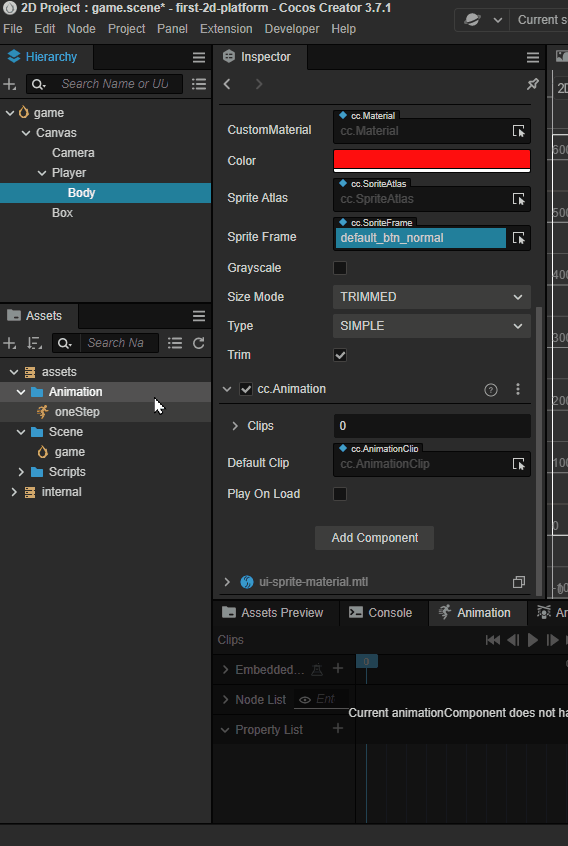The height and width of the screenshot is (846, 568).
Task: Open the Node menu
Action: 81,29
